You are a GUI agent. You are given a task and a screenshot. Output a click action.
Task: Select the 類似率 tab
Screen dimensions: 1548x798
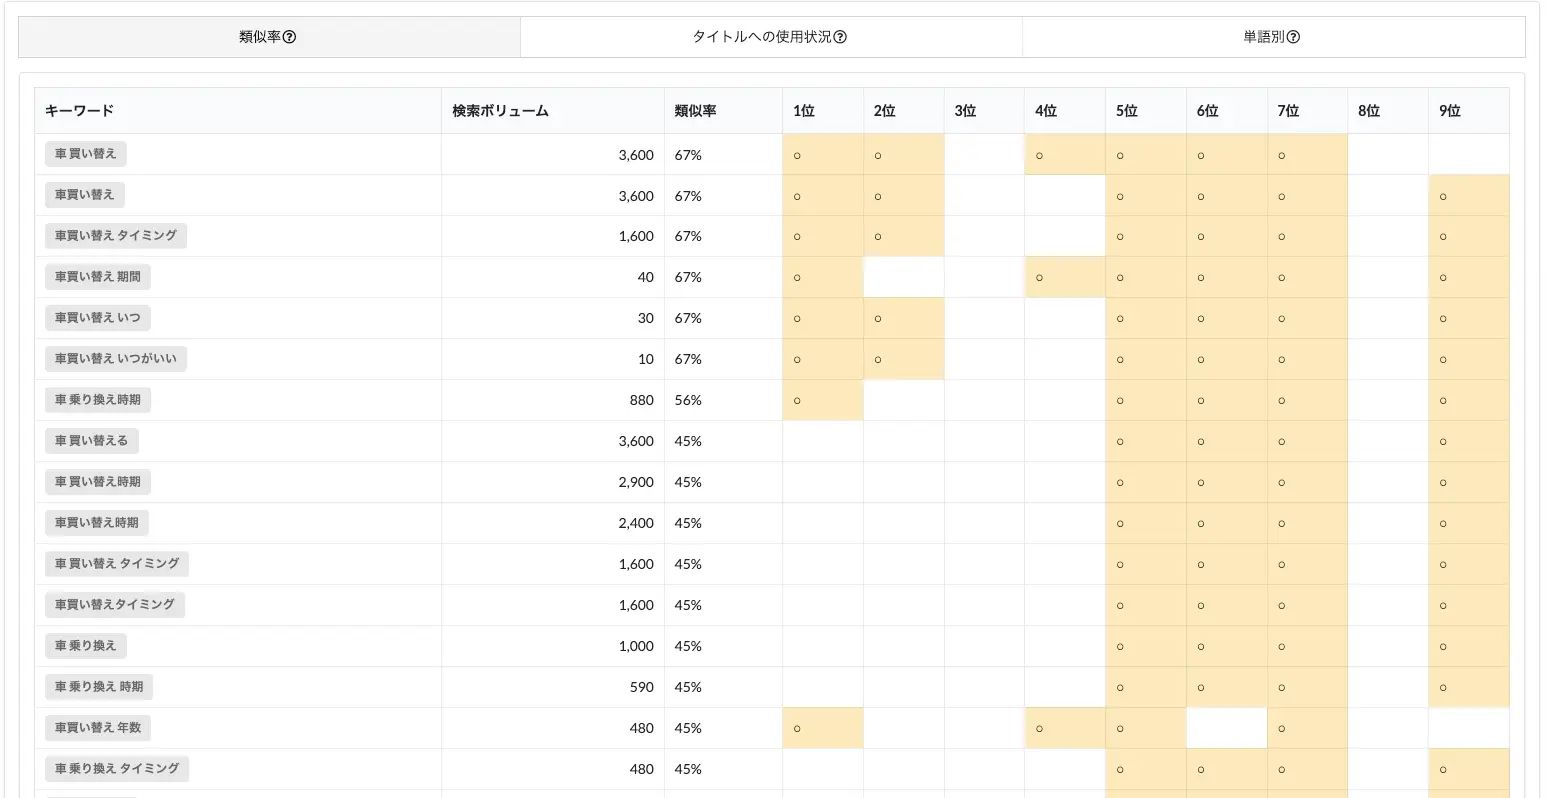[x=260, y=37]
